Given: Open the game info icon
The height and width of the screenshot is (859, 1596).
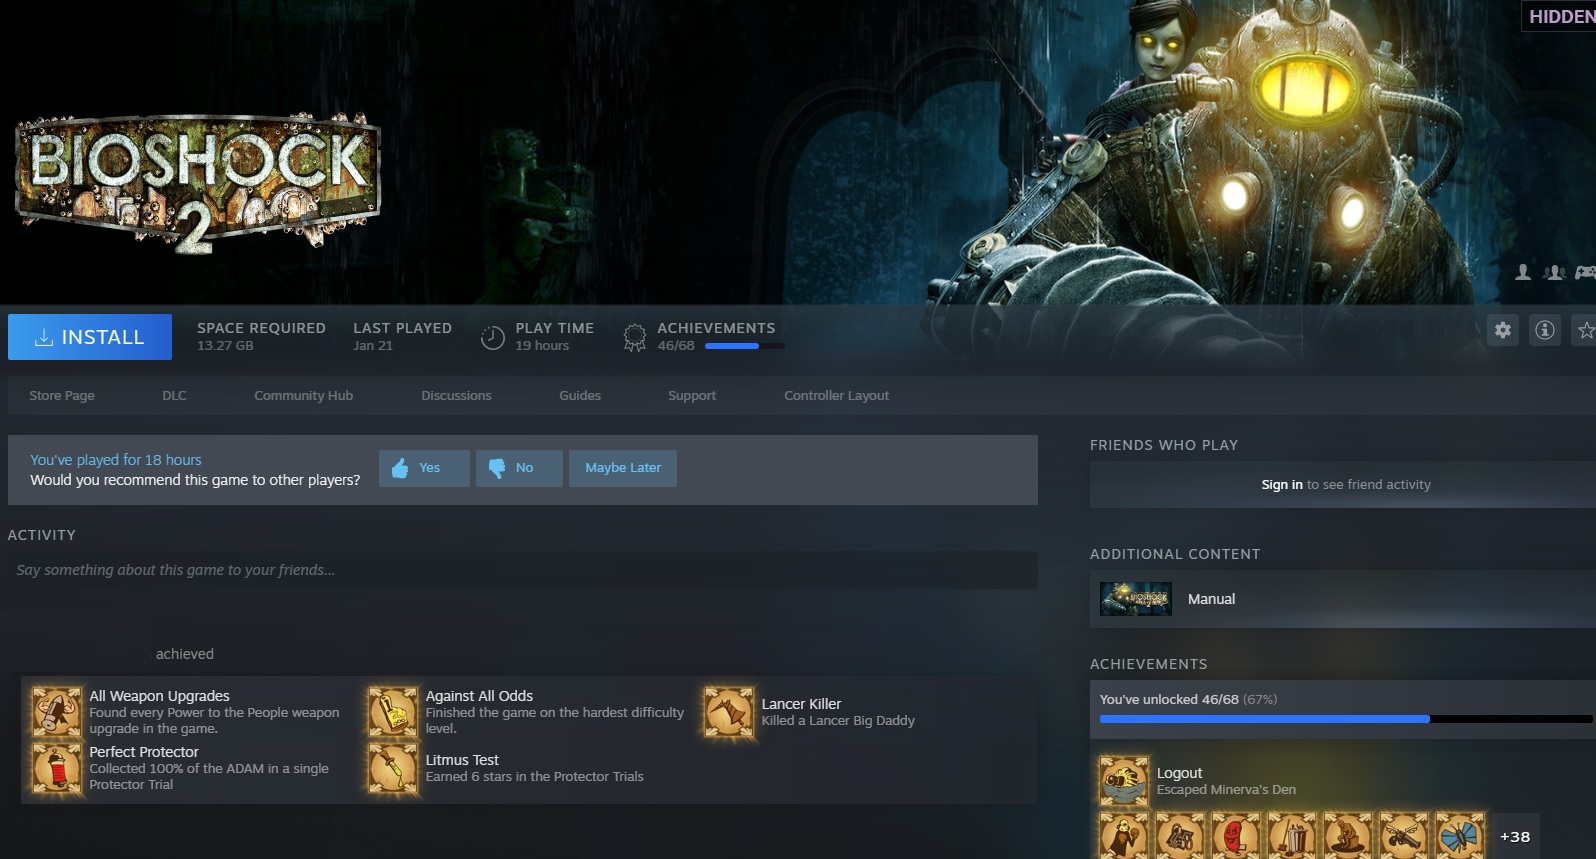Looking at the screenshot, I should coord(1545,330).
